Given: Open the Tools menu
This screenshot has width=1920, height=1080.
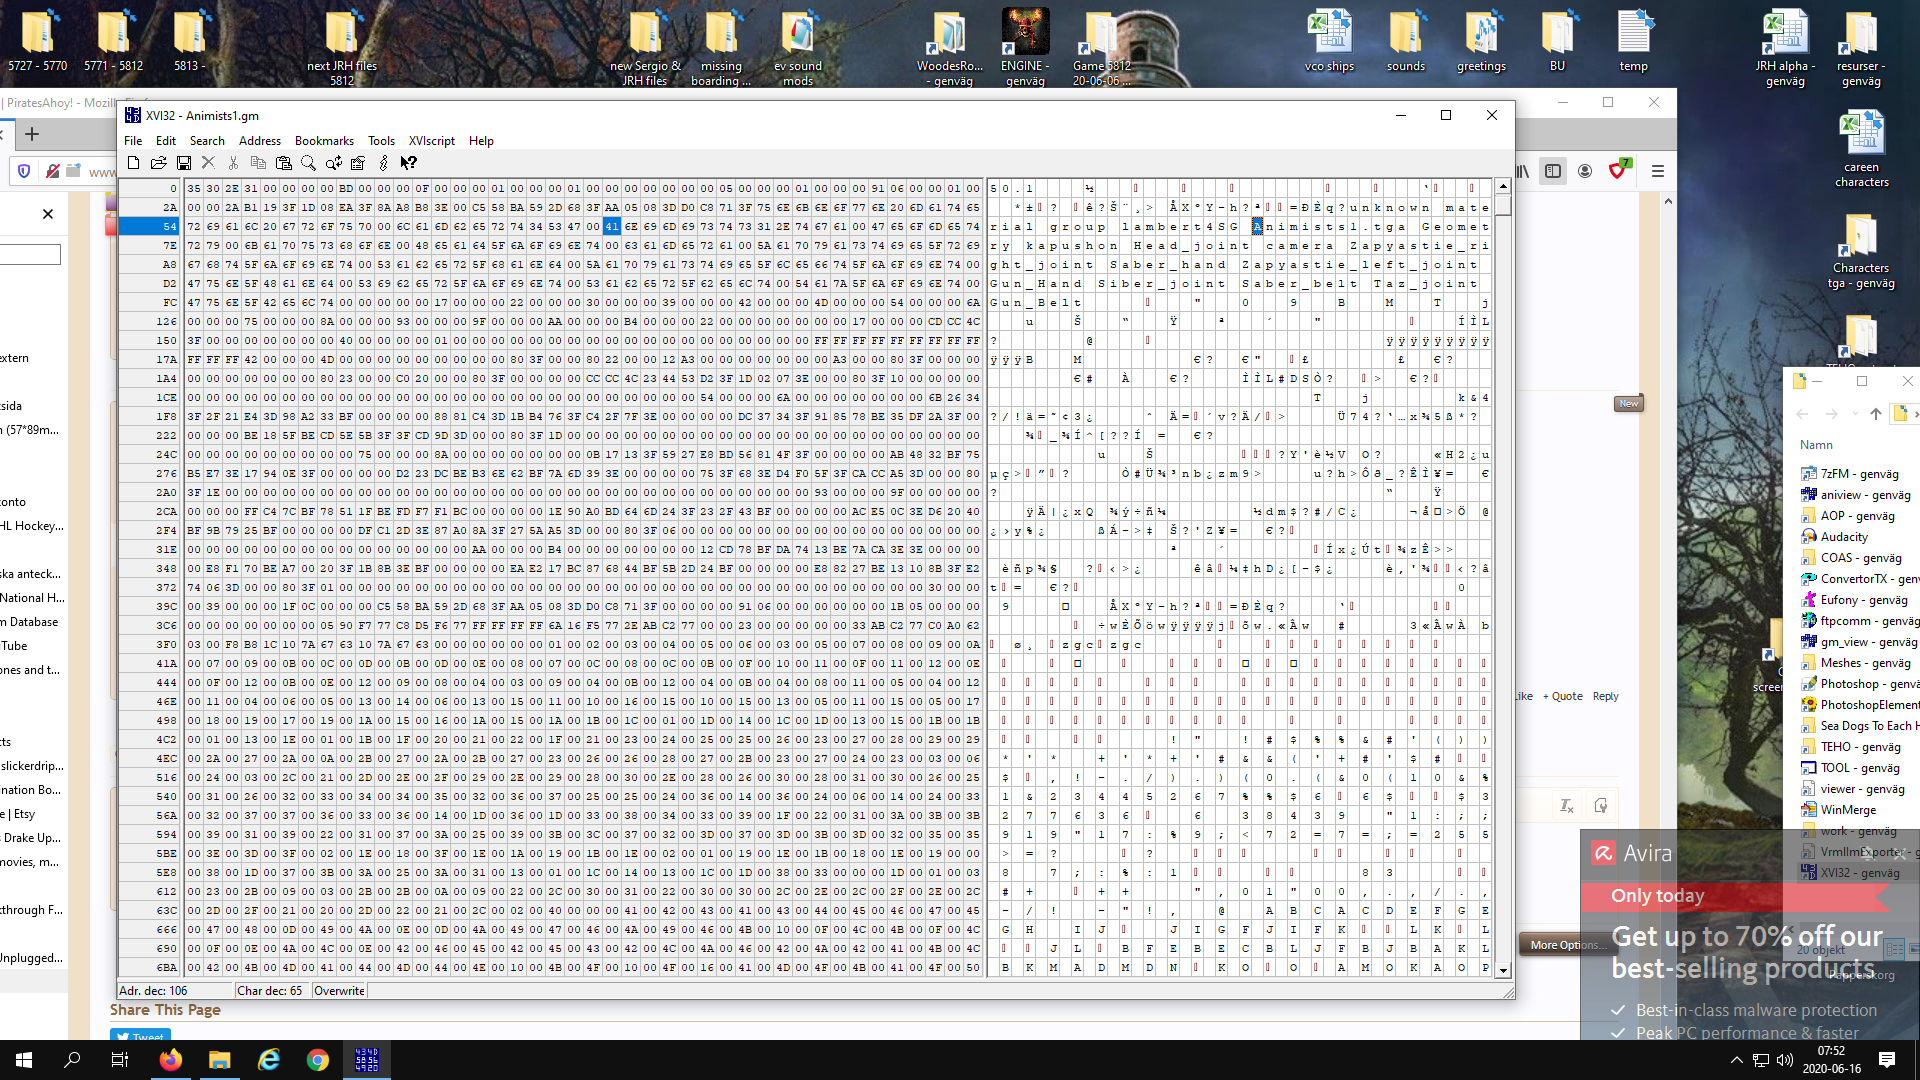Looking at the screenshot, I should click(x=381, y=141).
